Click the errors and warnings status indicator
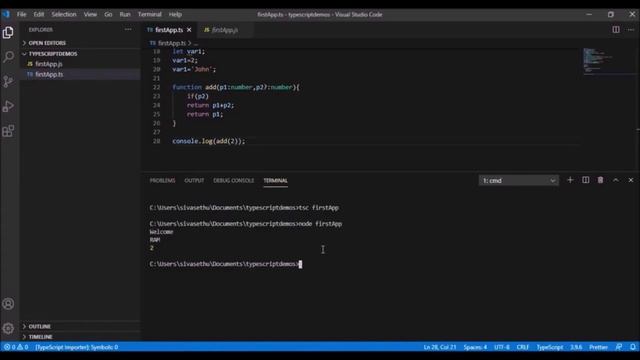This screenshot has height=360, width=640. pyautogui.click(x=16, y=347)
